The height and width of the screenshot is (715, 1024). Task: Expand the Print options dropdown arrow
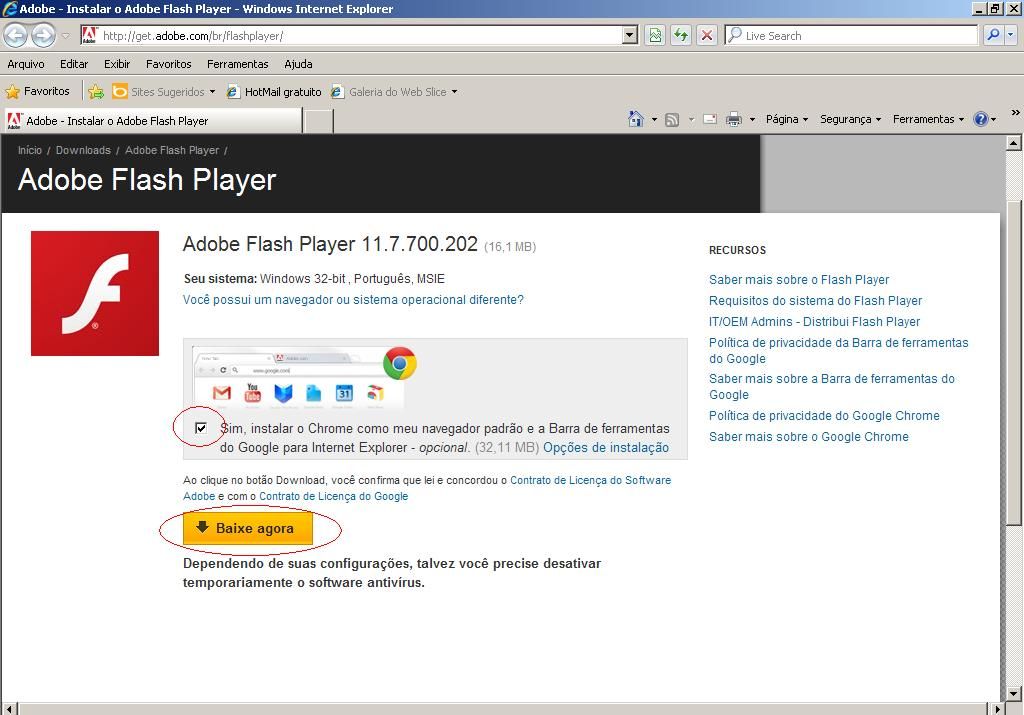tap(752, 119)
